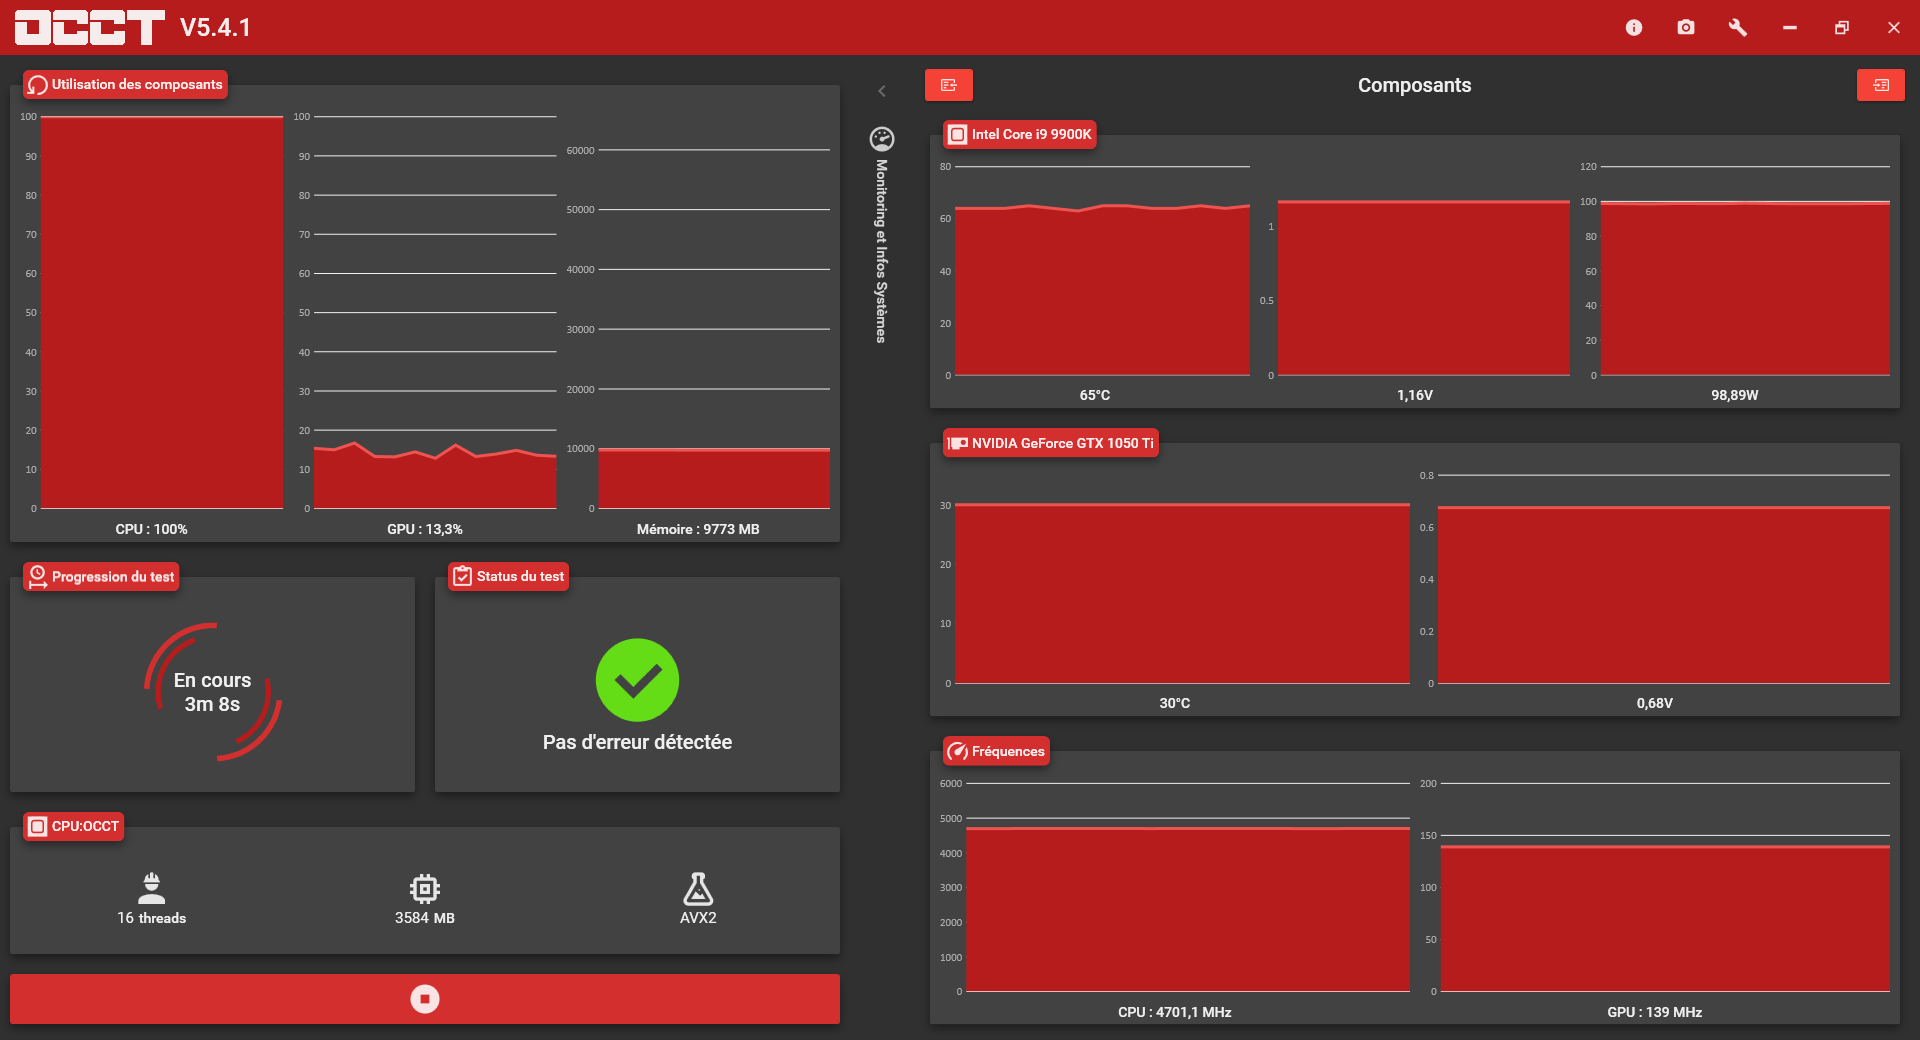Click the Intel Core i9 9900K chip icon
1920x1040 pixels.
tap(958, 134)
